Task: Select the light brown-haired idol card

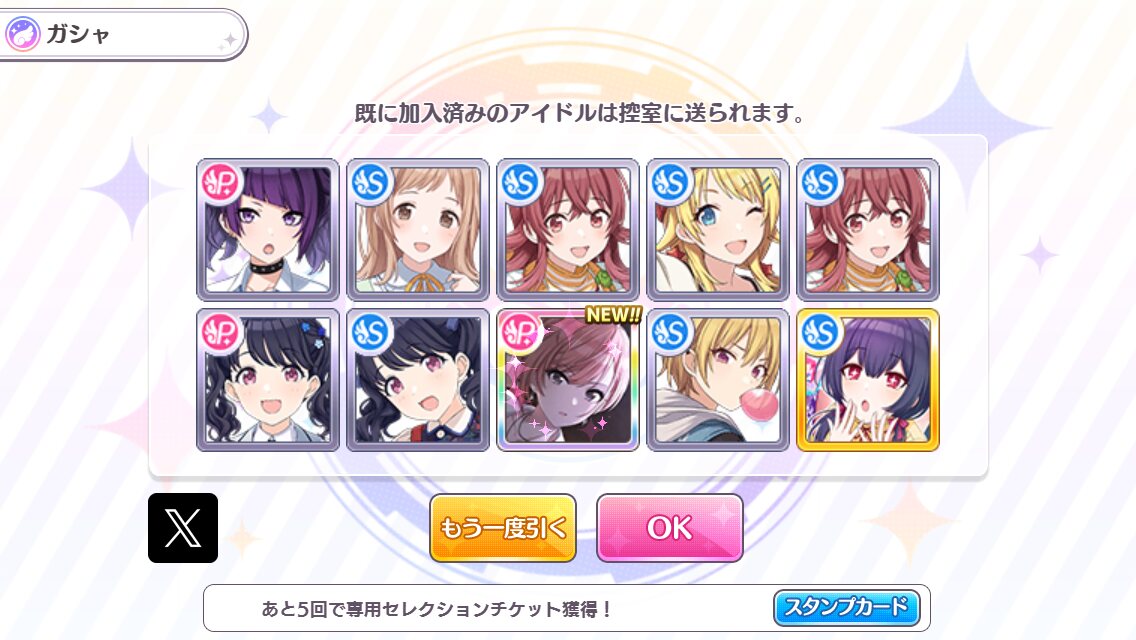Action: pyautogui.click(x=418, y=229)
